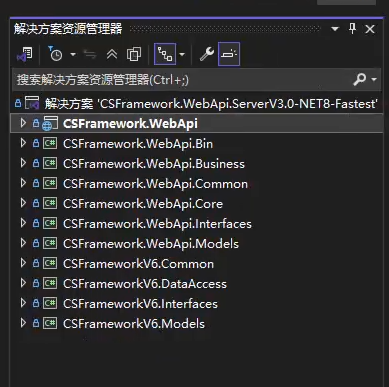Toggle the Show All Files icon
This screenshot has height=387, width=389.
[x=134, y=54]
